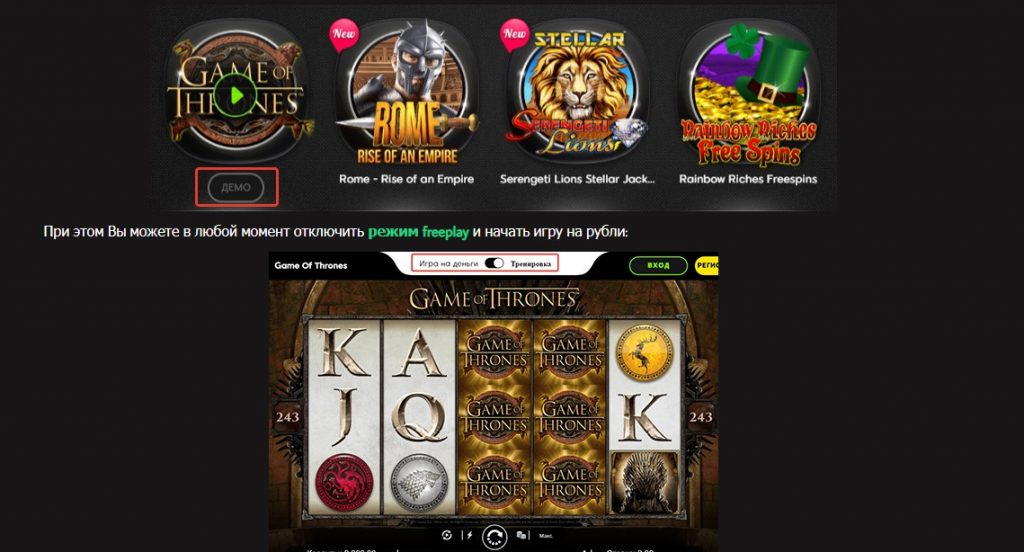
Task: Click the Iron Throne symbol on reel five
Action: 644,482
